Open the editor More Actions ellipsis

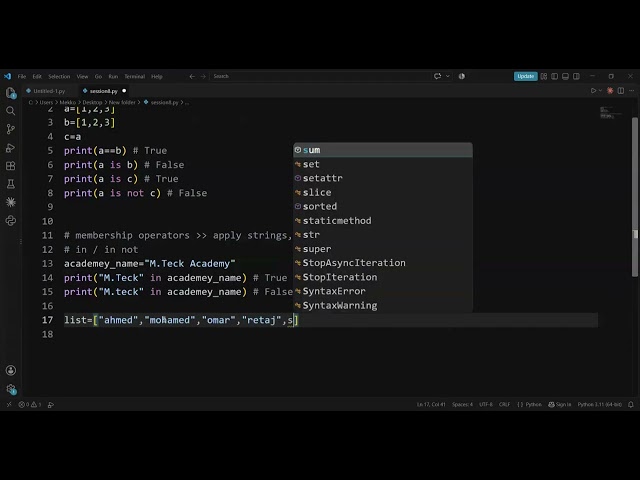point(631,91)
